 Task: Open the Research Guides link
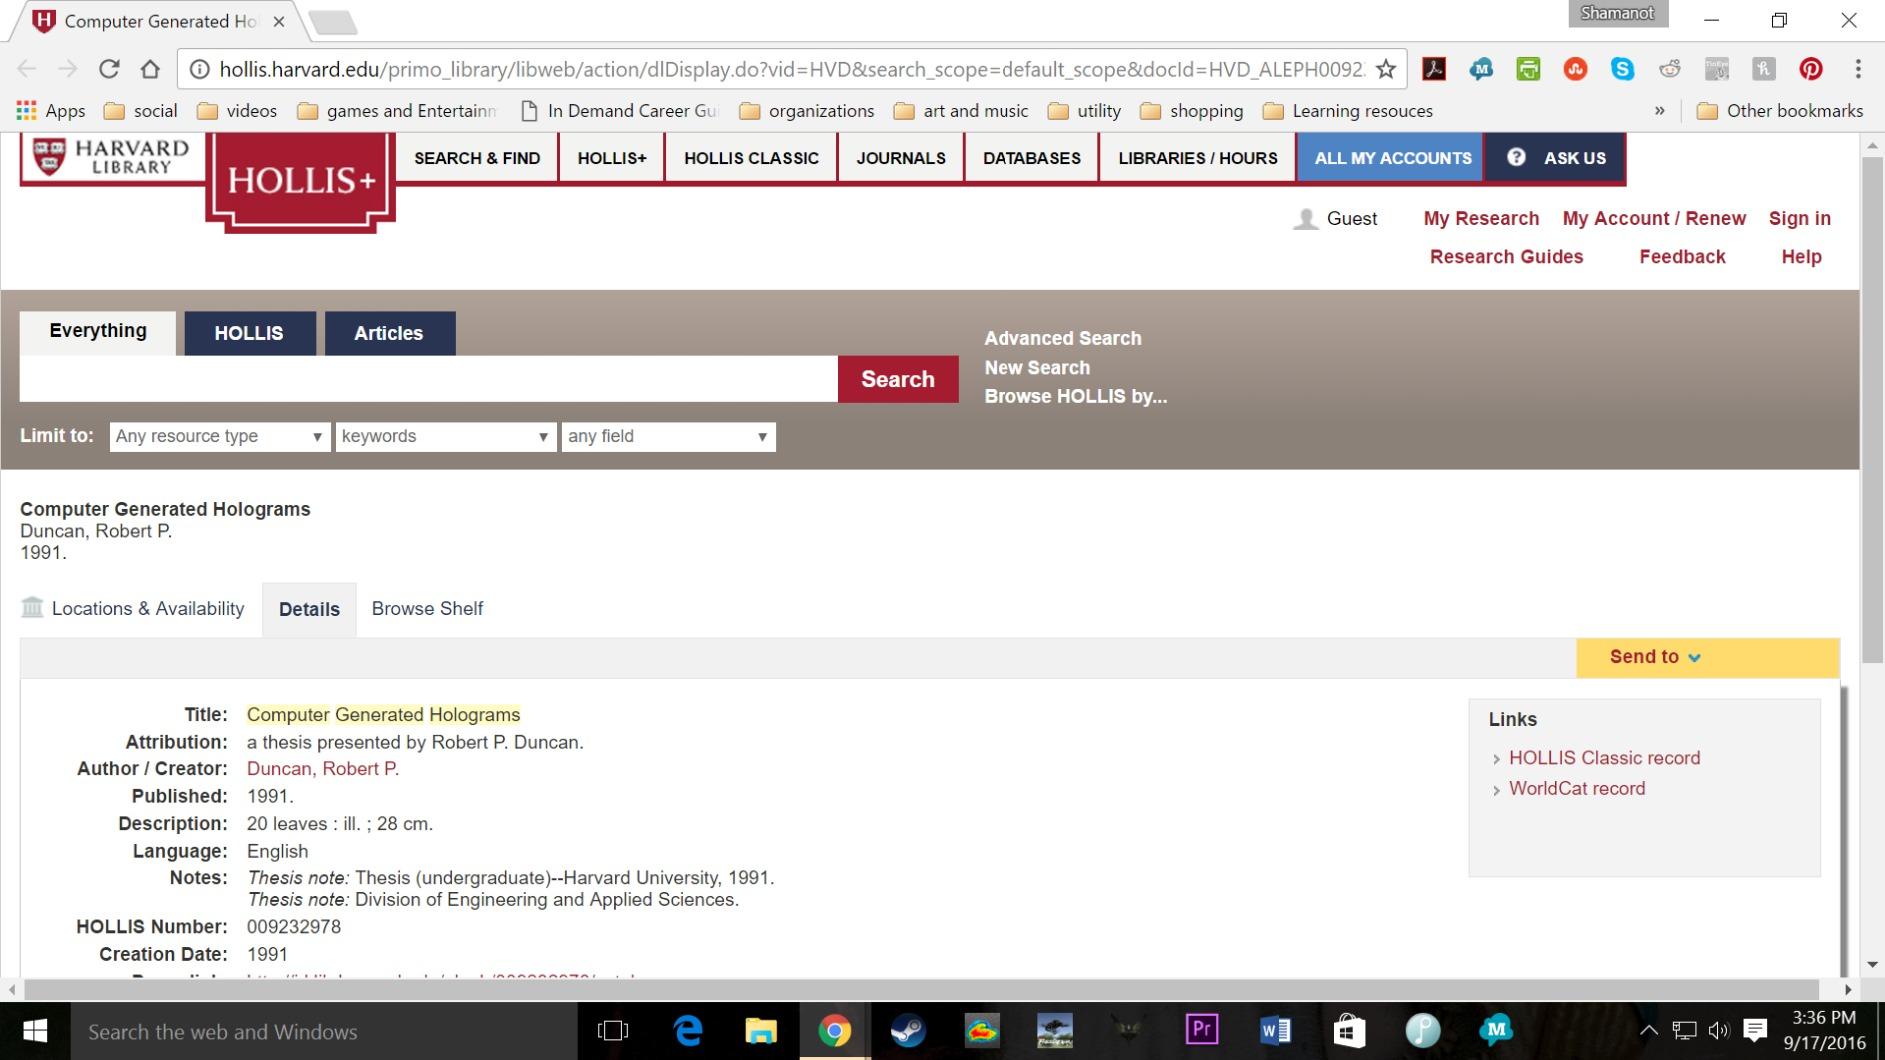(x=1506, y=257)
